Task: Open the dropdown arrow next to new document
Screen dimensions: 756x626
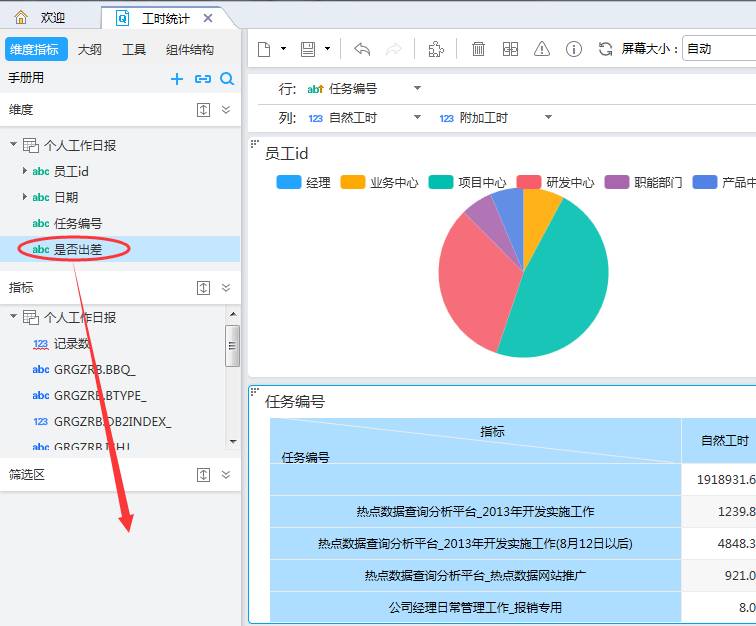Action: (x=284, y=48)
